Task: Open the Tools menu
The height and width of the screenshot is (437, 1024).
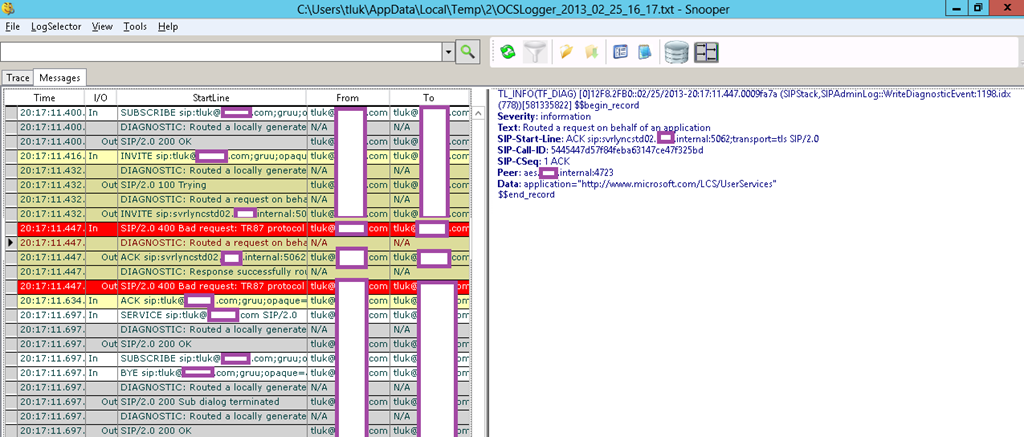Action: 134,26
